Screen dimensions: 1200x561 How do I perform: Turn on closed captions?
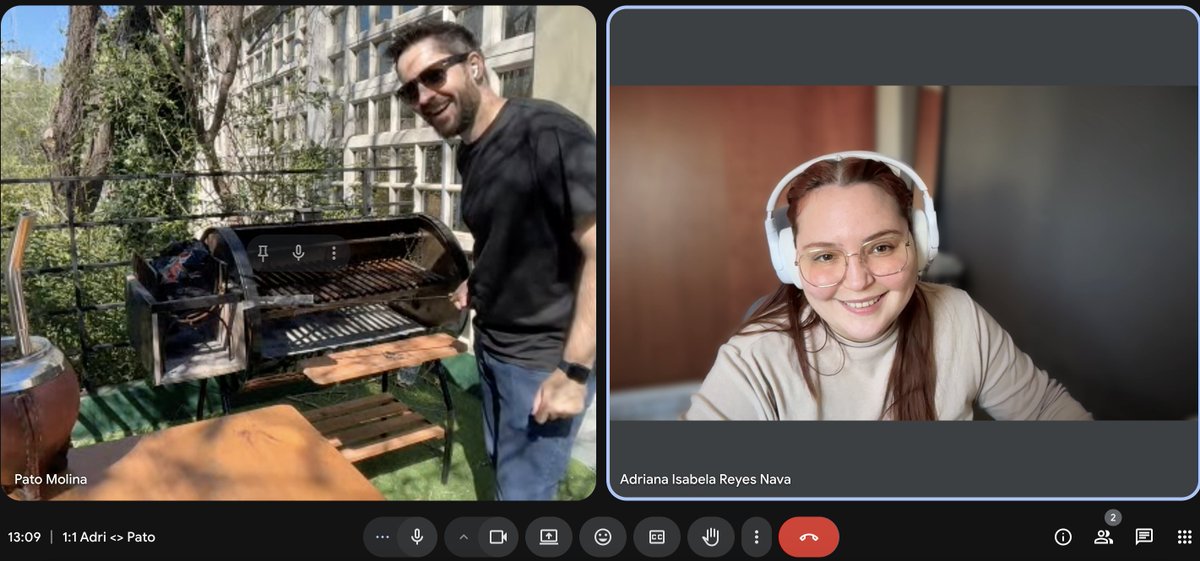657,537
